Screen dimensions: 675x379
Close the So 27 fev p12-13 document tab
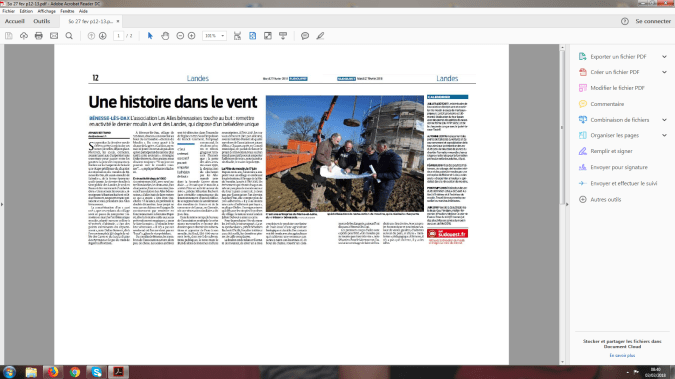coord(118,21)
